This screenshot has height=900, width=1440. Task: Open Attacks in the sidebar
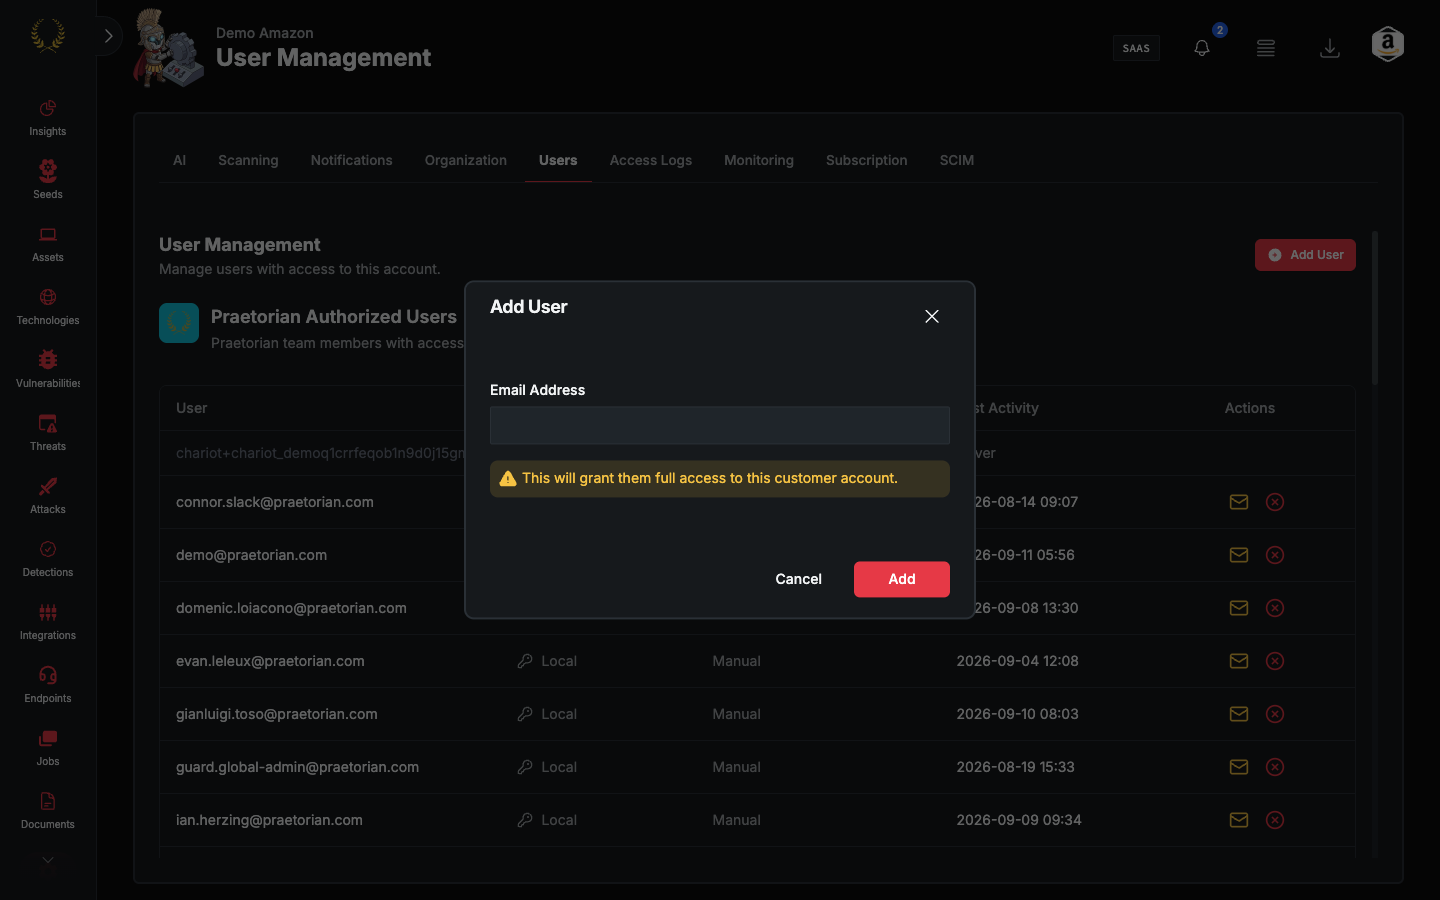(47, 496)
